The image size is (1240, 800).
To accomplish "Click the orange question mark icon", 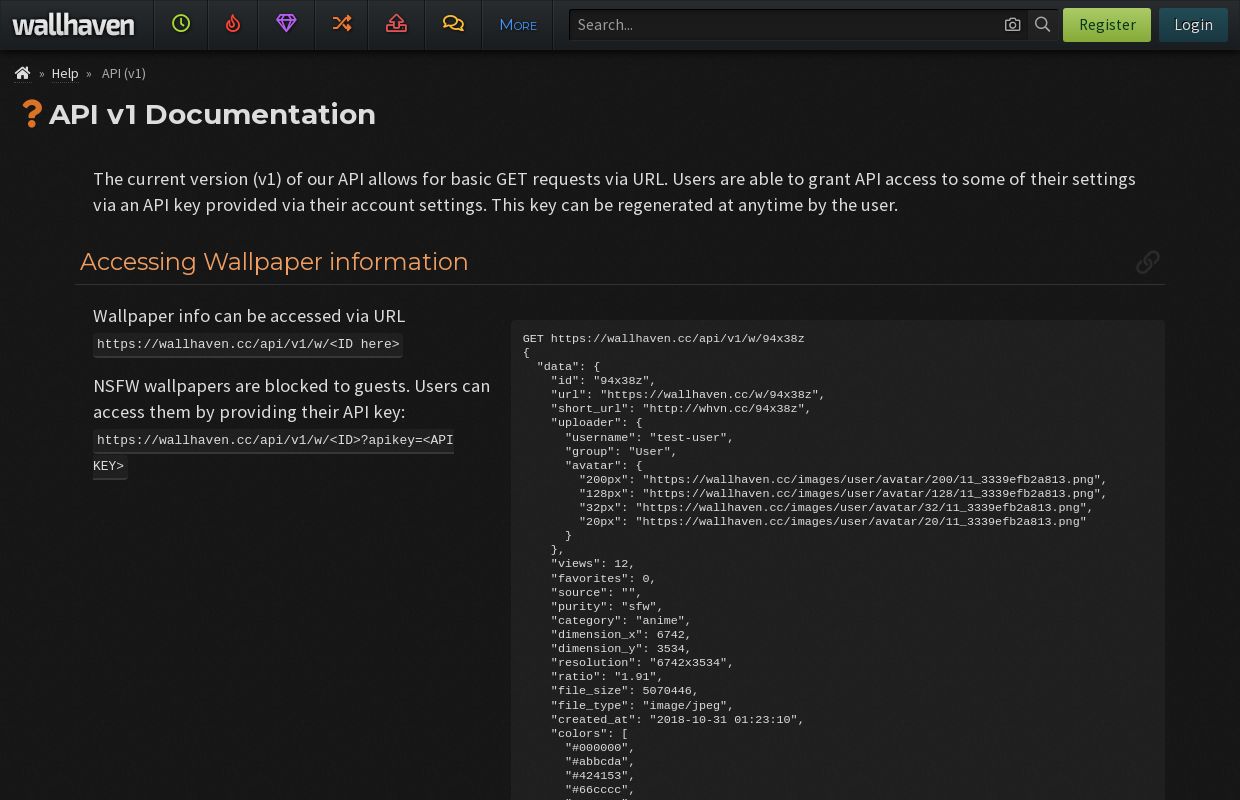I will (32, 114).
